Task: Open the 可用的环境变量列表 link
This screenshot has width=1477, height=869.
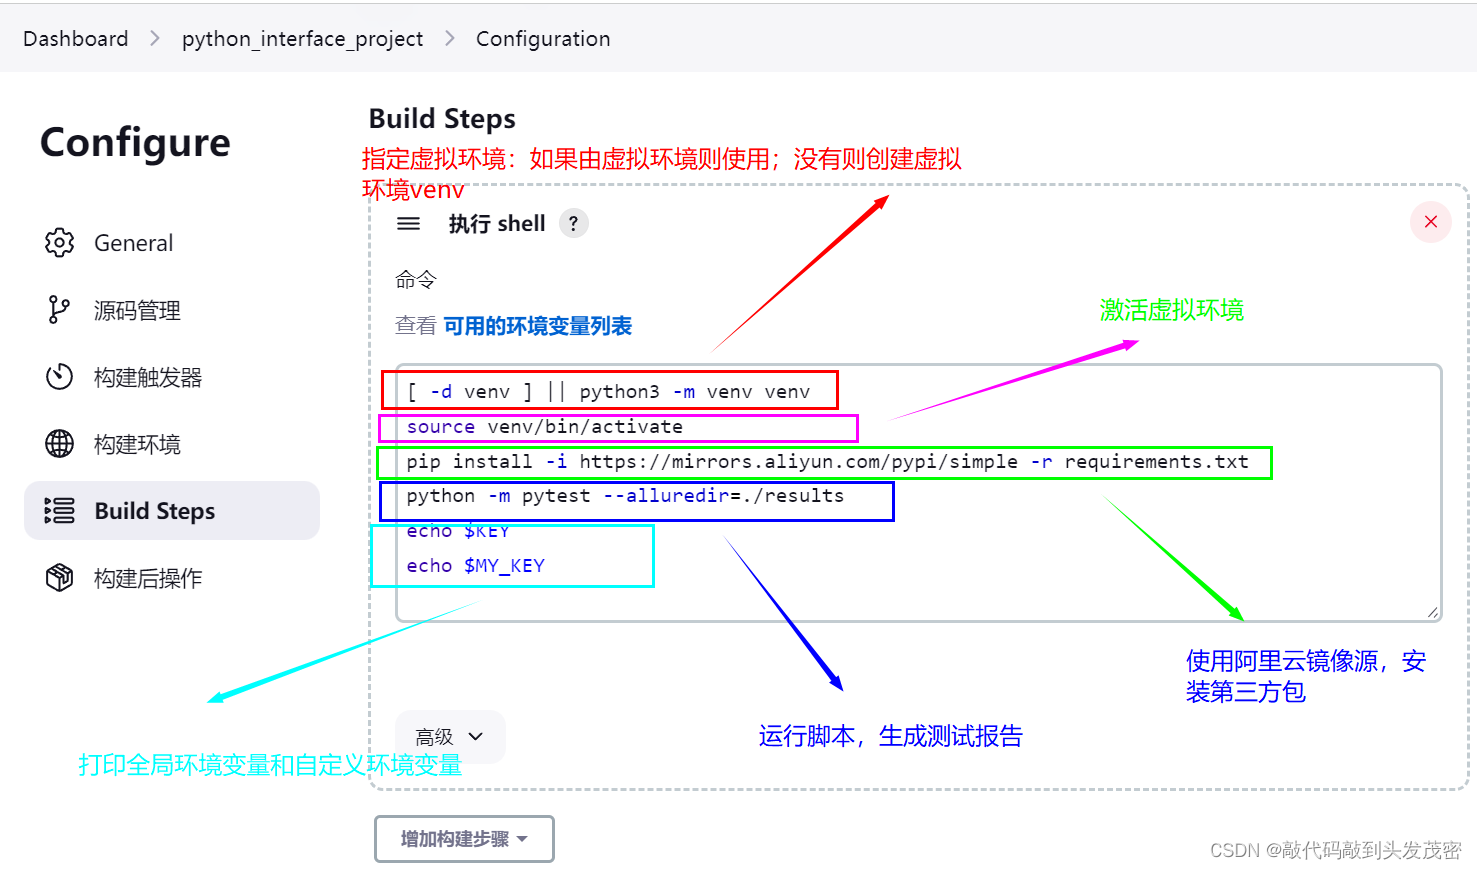Action: (x=538, y=326)
